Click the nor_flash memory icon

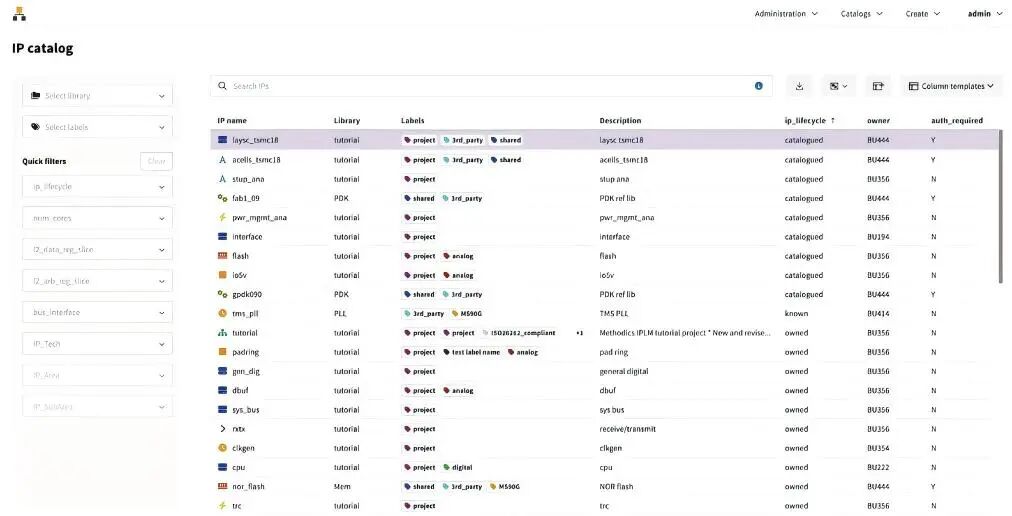click(x=223, y=486)
